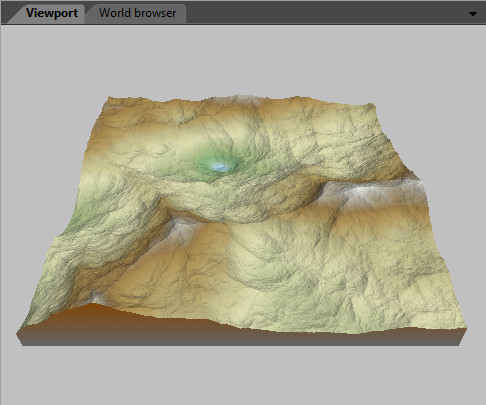Screen dimensions: 486x405
Task: Expand the panel options dropdown arrow
Action: coord(473,14)
